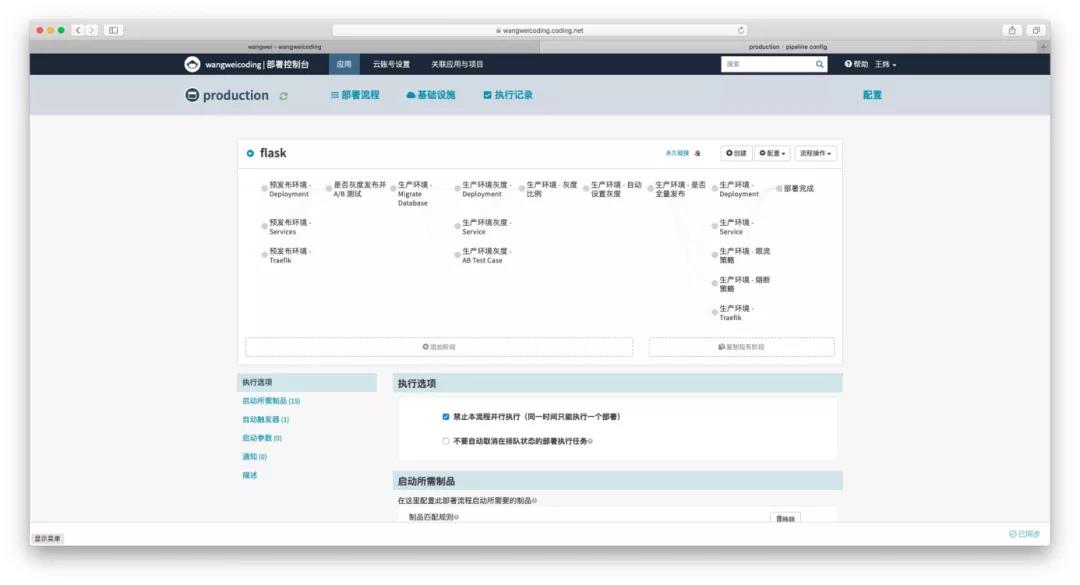Open the 王炜 user menu

tap(886, 64)
